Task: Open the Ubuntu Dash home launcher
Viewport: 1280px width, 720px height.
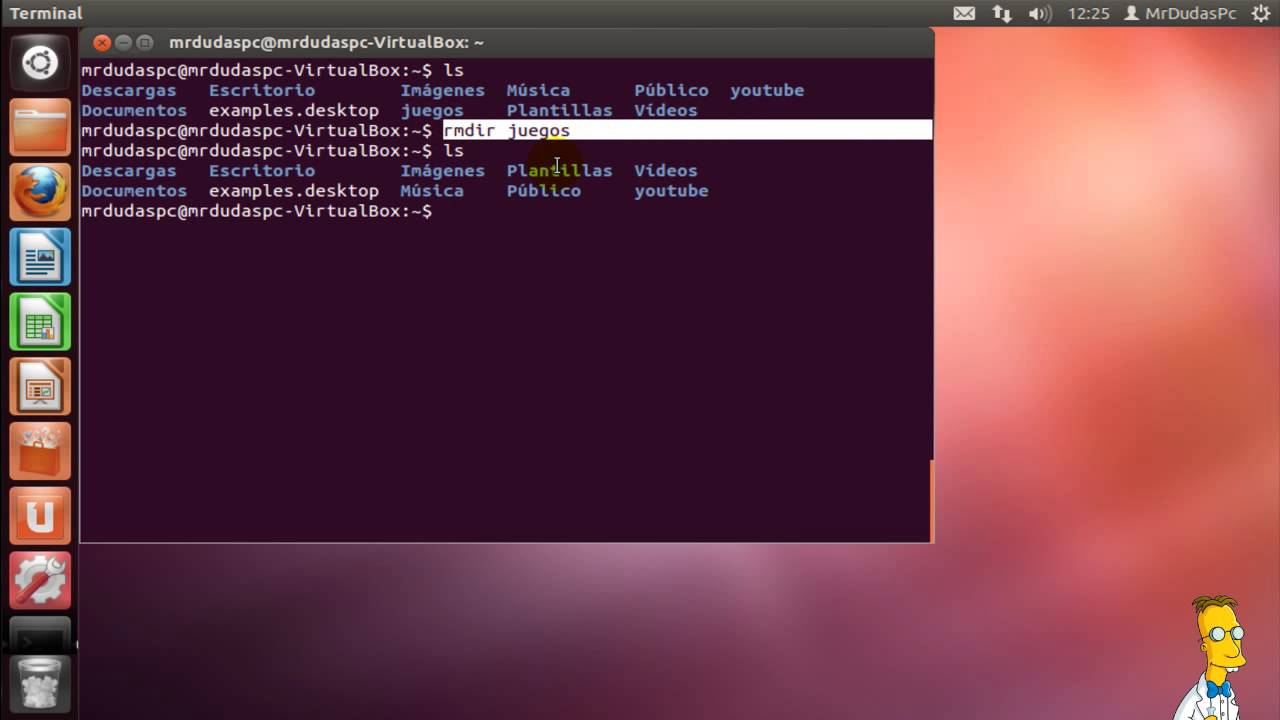Action: pos(40,64)
